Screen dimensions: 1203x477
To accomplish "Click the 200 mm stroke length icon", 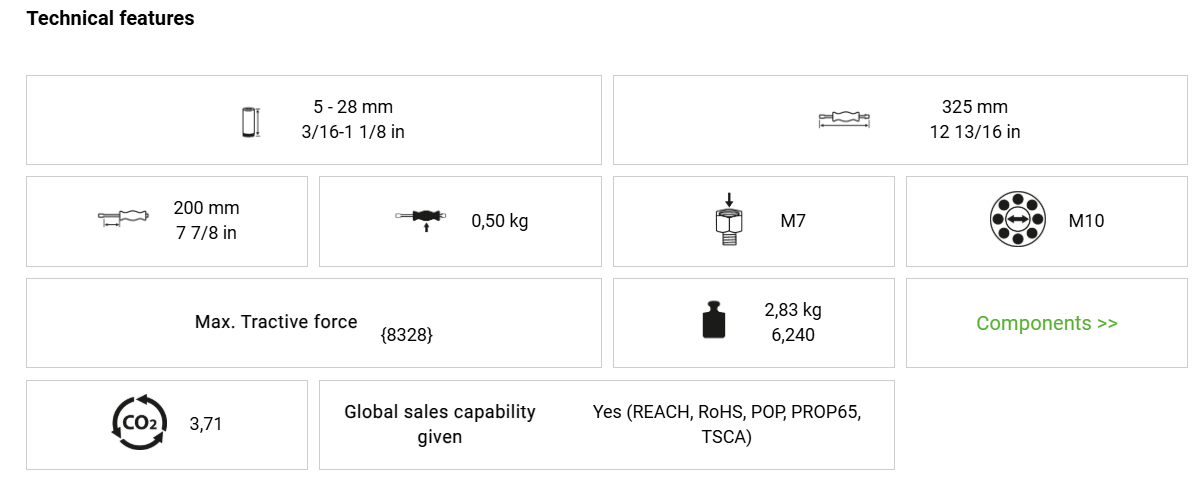I will pos(123,219).
